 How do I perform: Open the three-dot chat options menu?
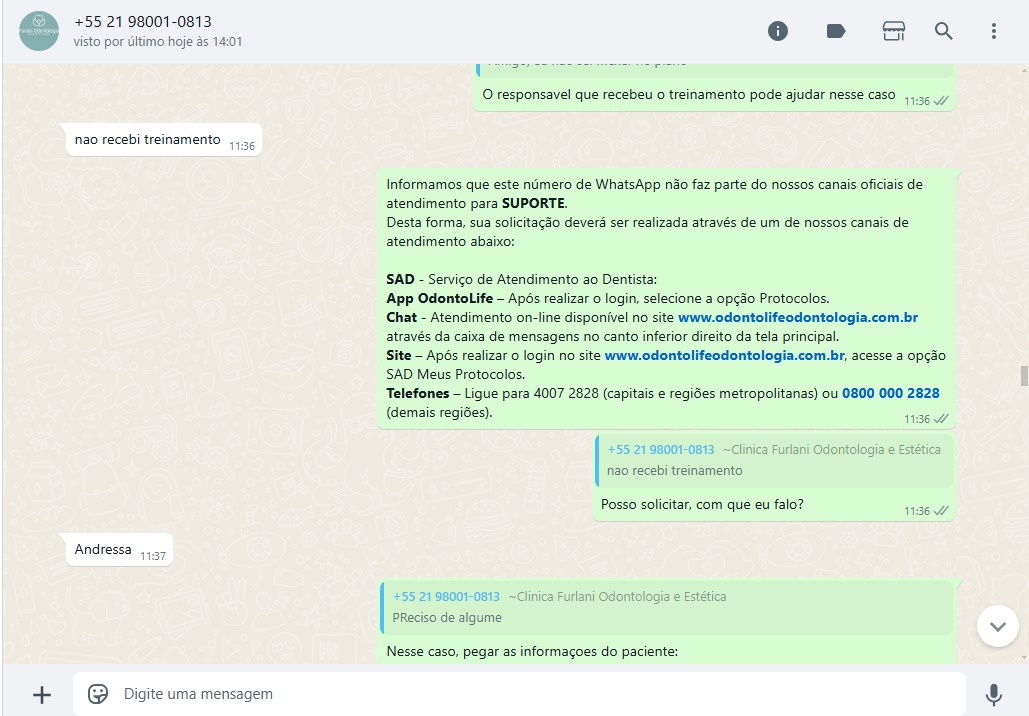point(993,31)
